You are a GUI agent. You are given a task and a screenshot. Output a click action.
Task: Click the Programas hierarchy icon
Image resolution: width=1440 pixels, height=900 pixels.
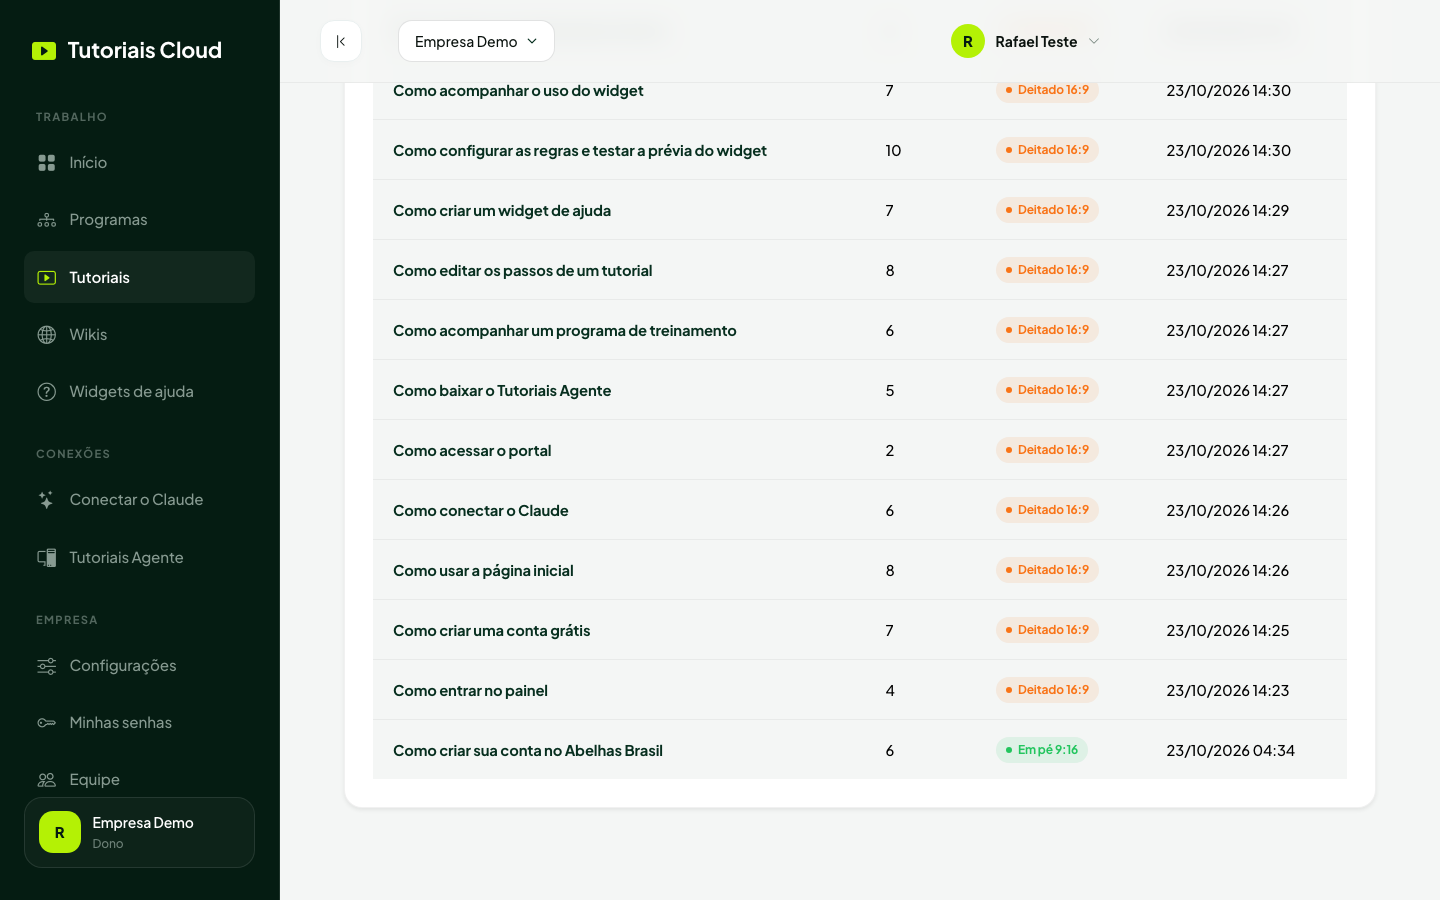pos(47,220)
